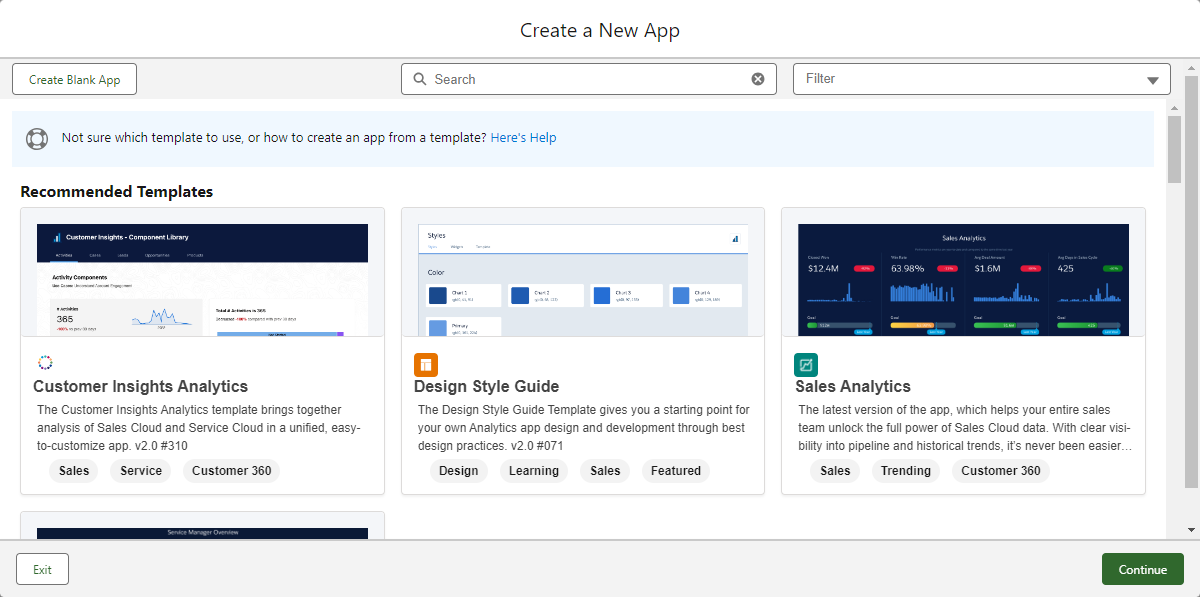Click the scrollbar up arrow
1200x597 pixels.
[1174, 107]
